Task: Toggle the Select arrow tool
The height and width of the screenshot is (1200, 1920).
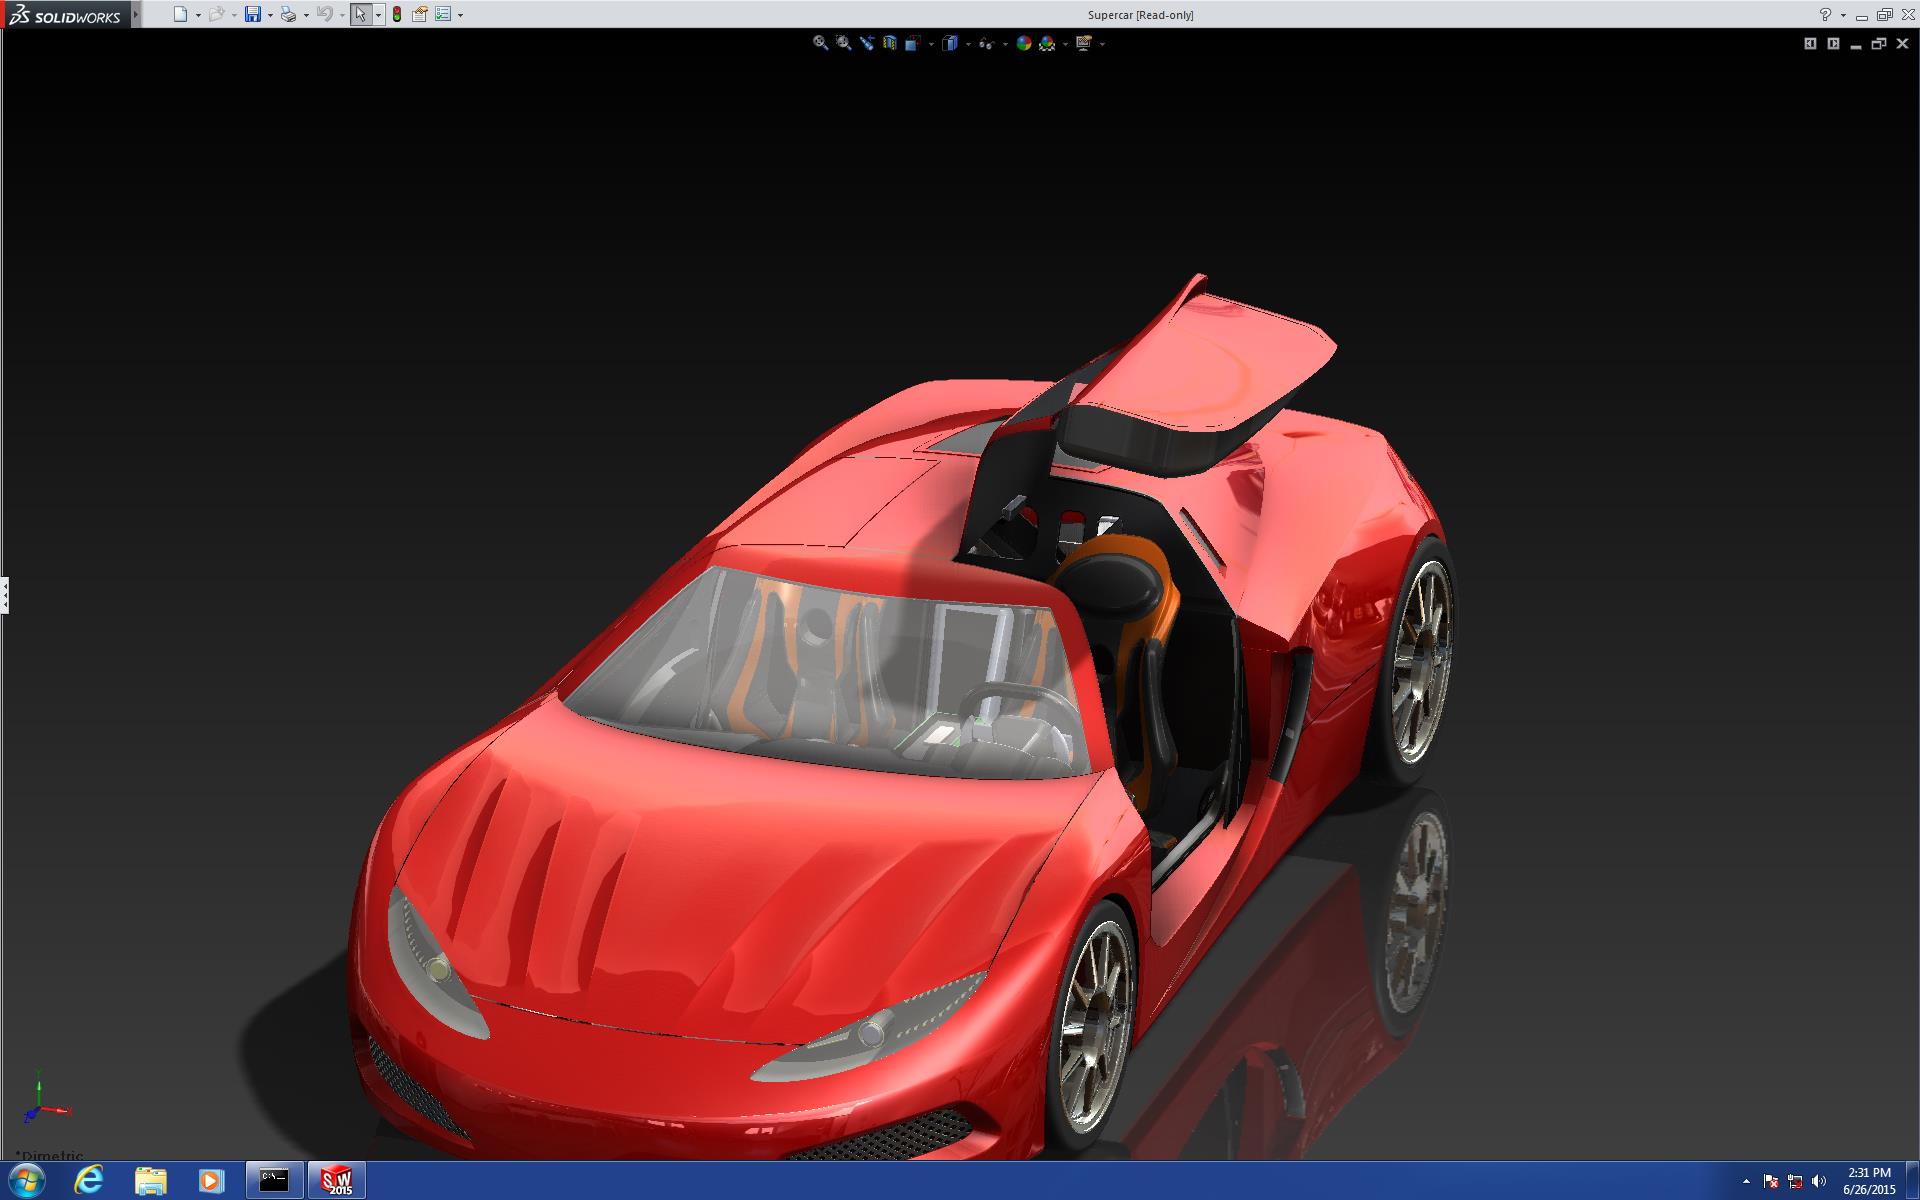Action: (360, 14)
